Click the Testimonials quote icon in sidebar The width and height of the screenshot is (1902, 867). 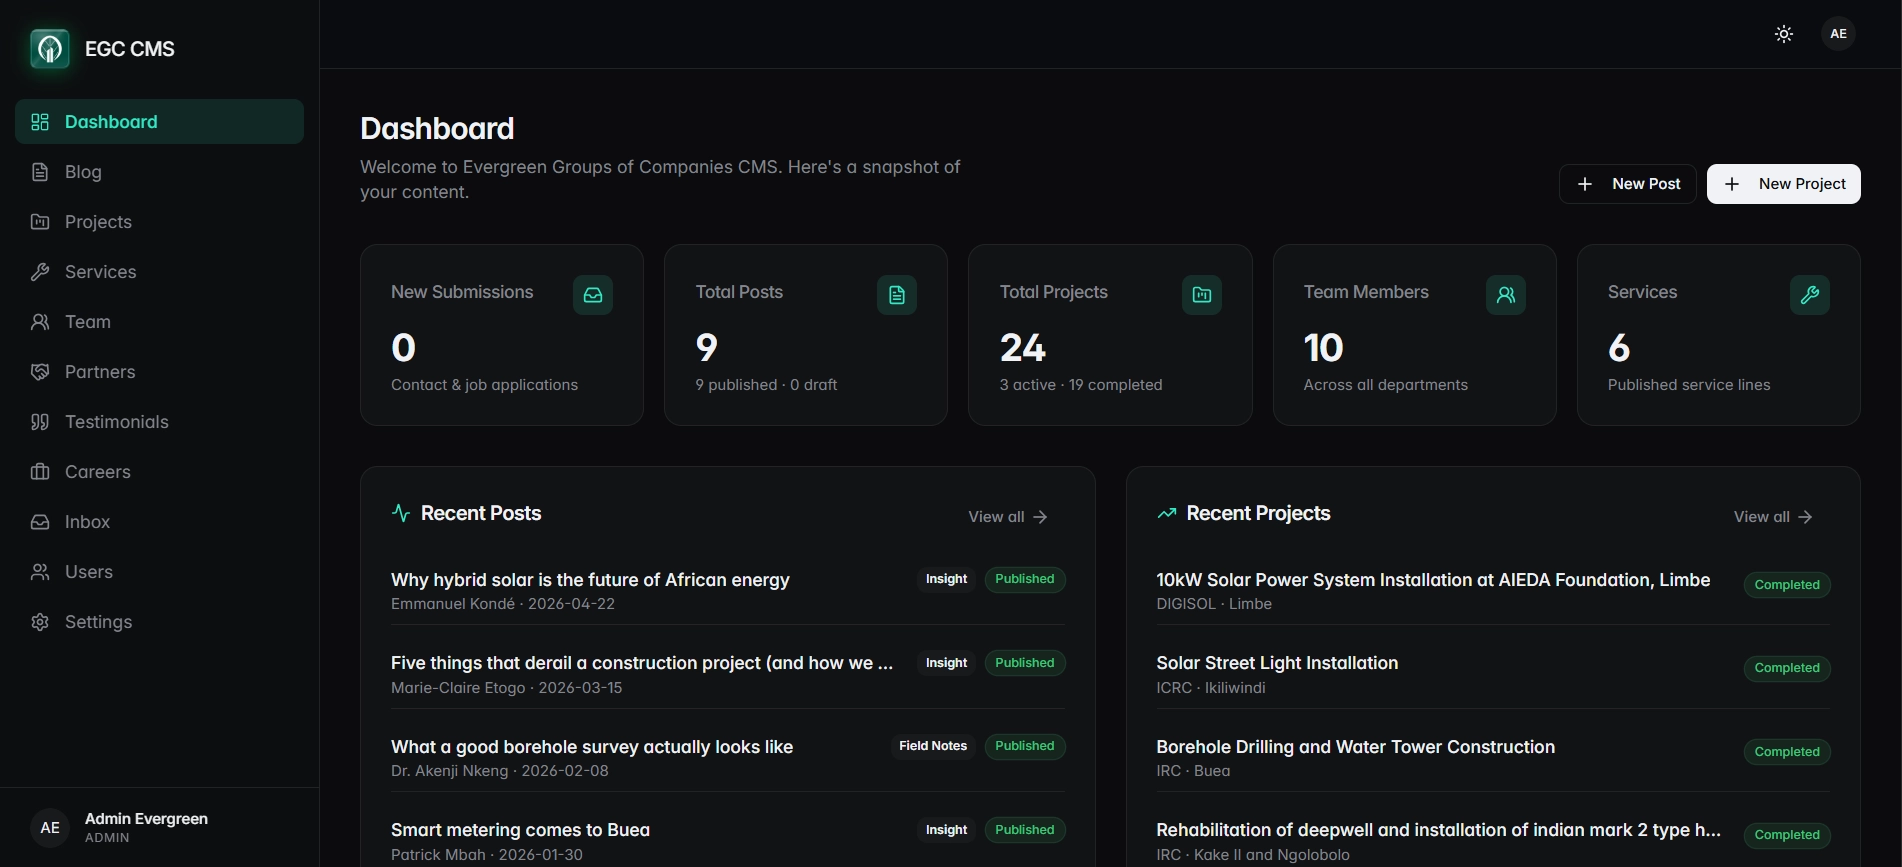tap(40, 422)
